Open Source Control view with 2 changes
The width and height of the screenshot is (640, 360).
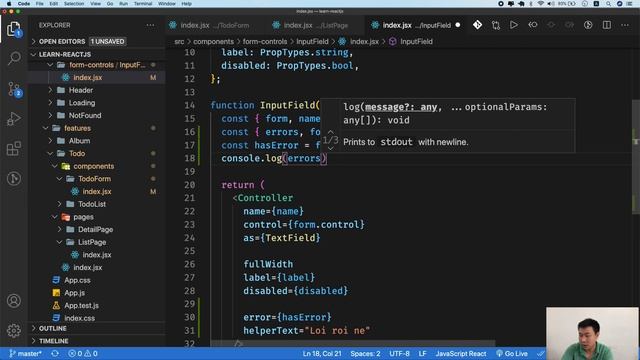click(x=14, y=89)
